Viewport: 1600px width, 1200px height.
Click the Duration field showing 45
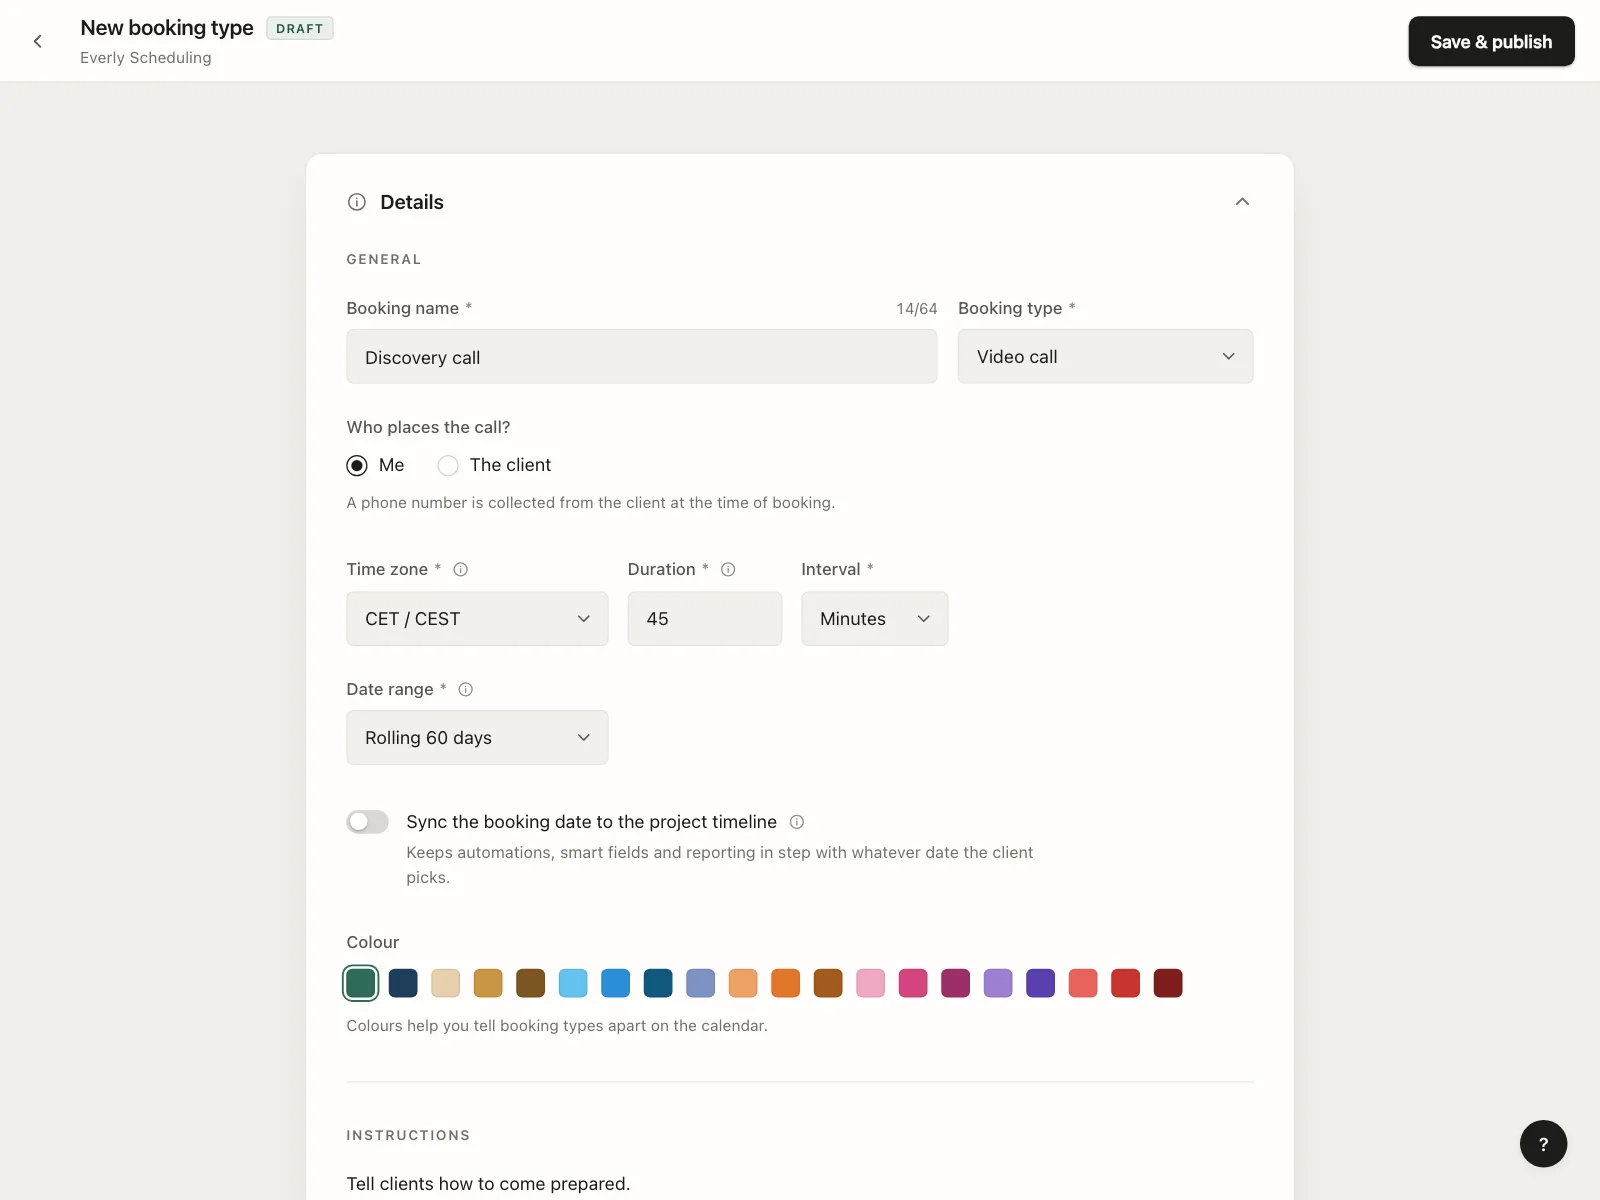pos(705,619)
